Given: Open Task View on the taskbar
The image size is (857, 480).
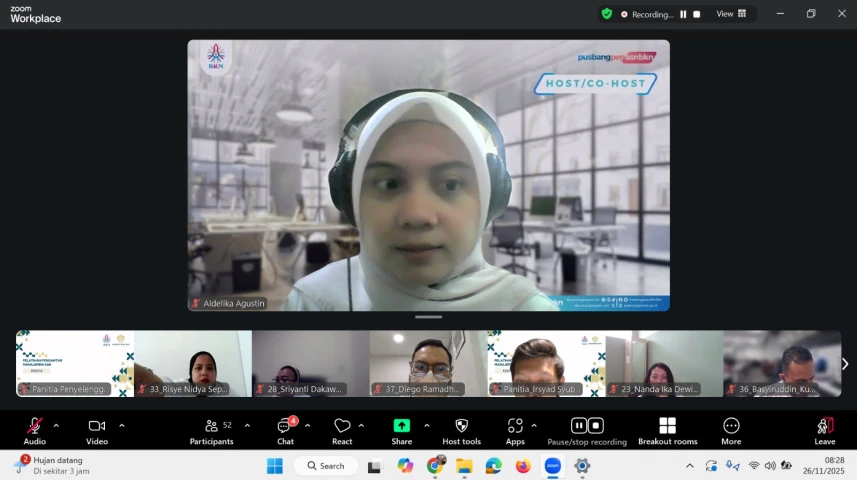Looking at the screenshot, I should 374,466.
